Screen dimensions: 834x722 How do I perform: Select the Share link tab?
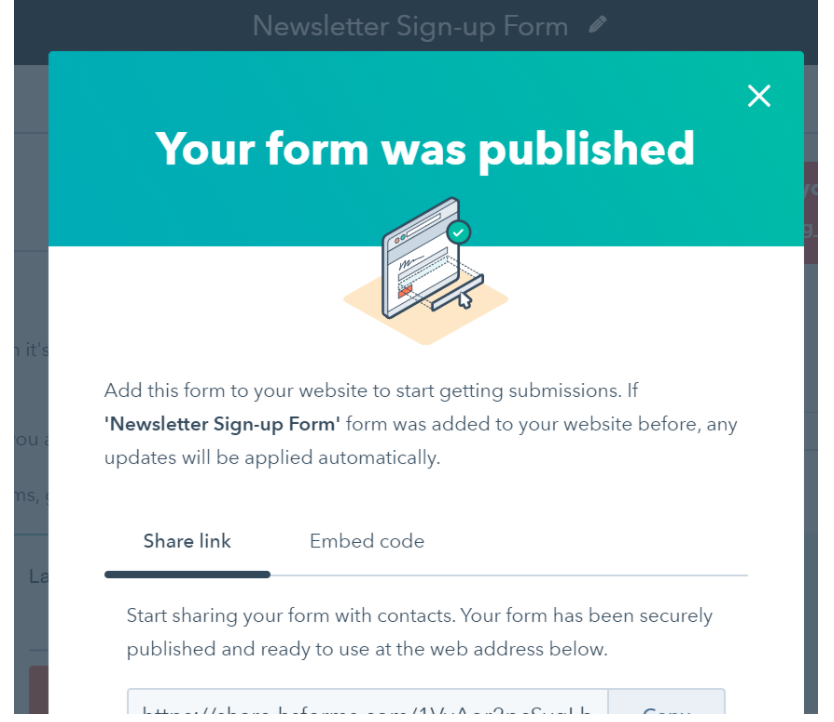pos(187,541)
